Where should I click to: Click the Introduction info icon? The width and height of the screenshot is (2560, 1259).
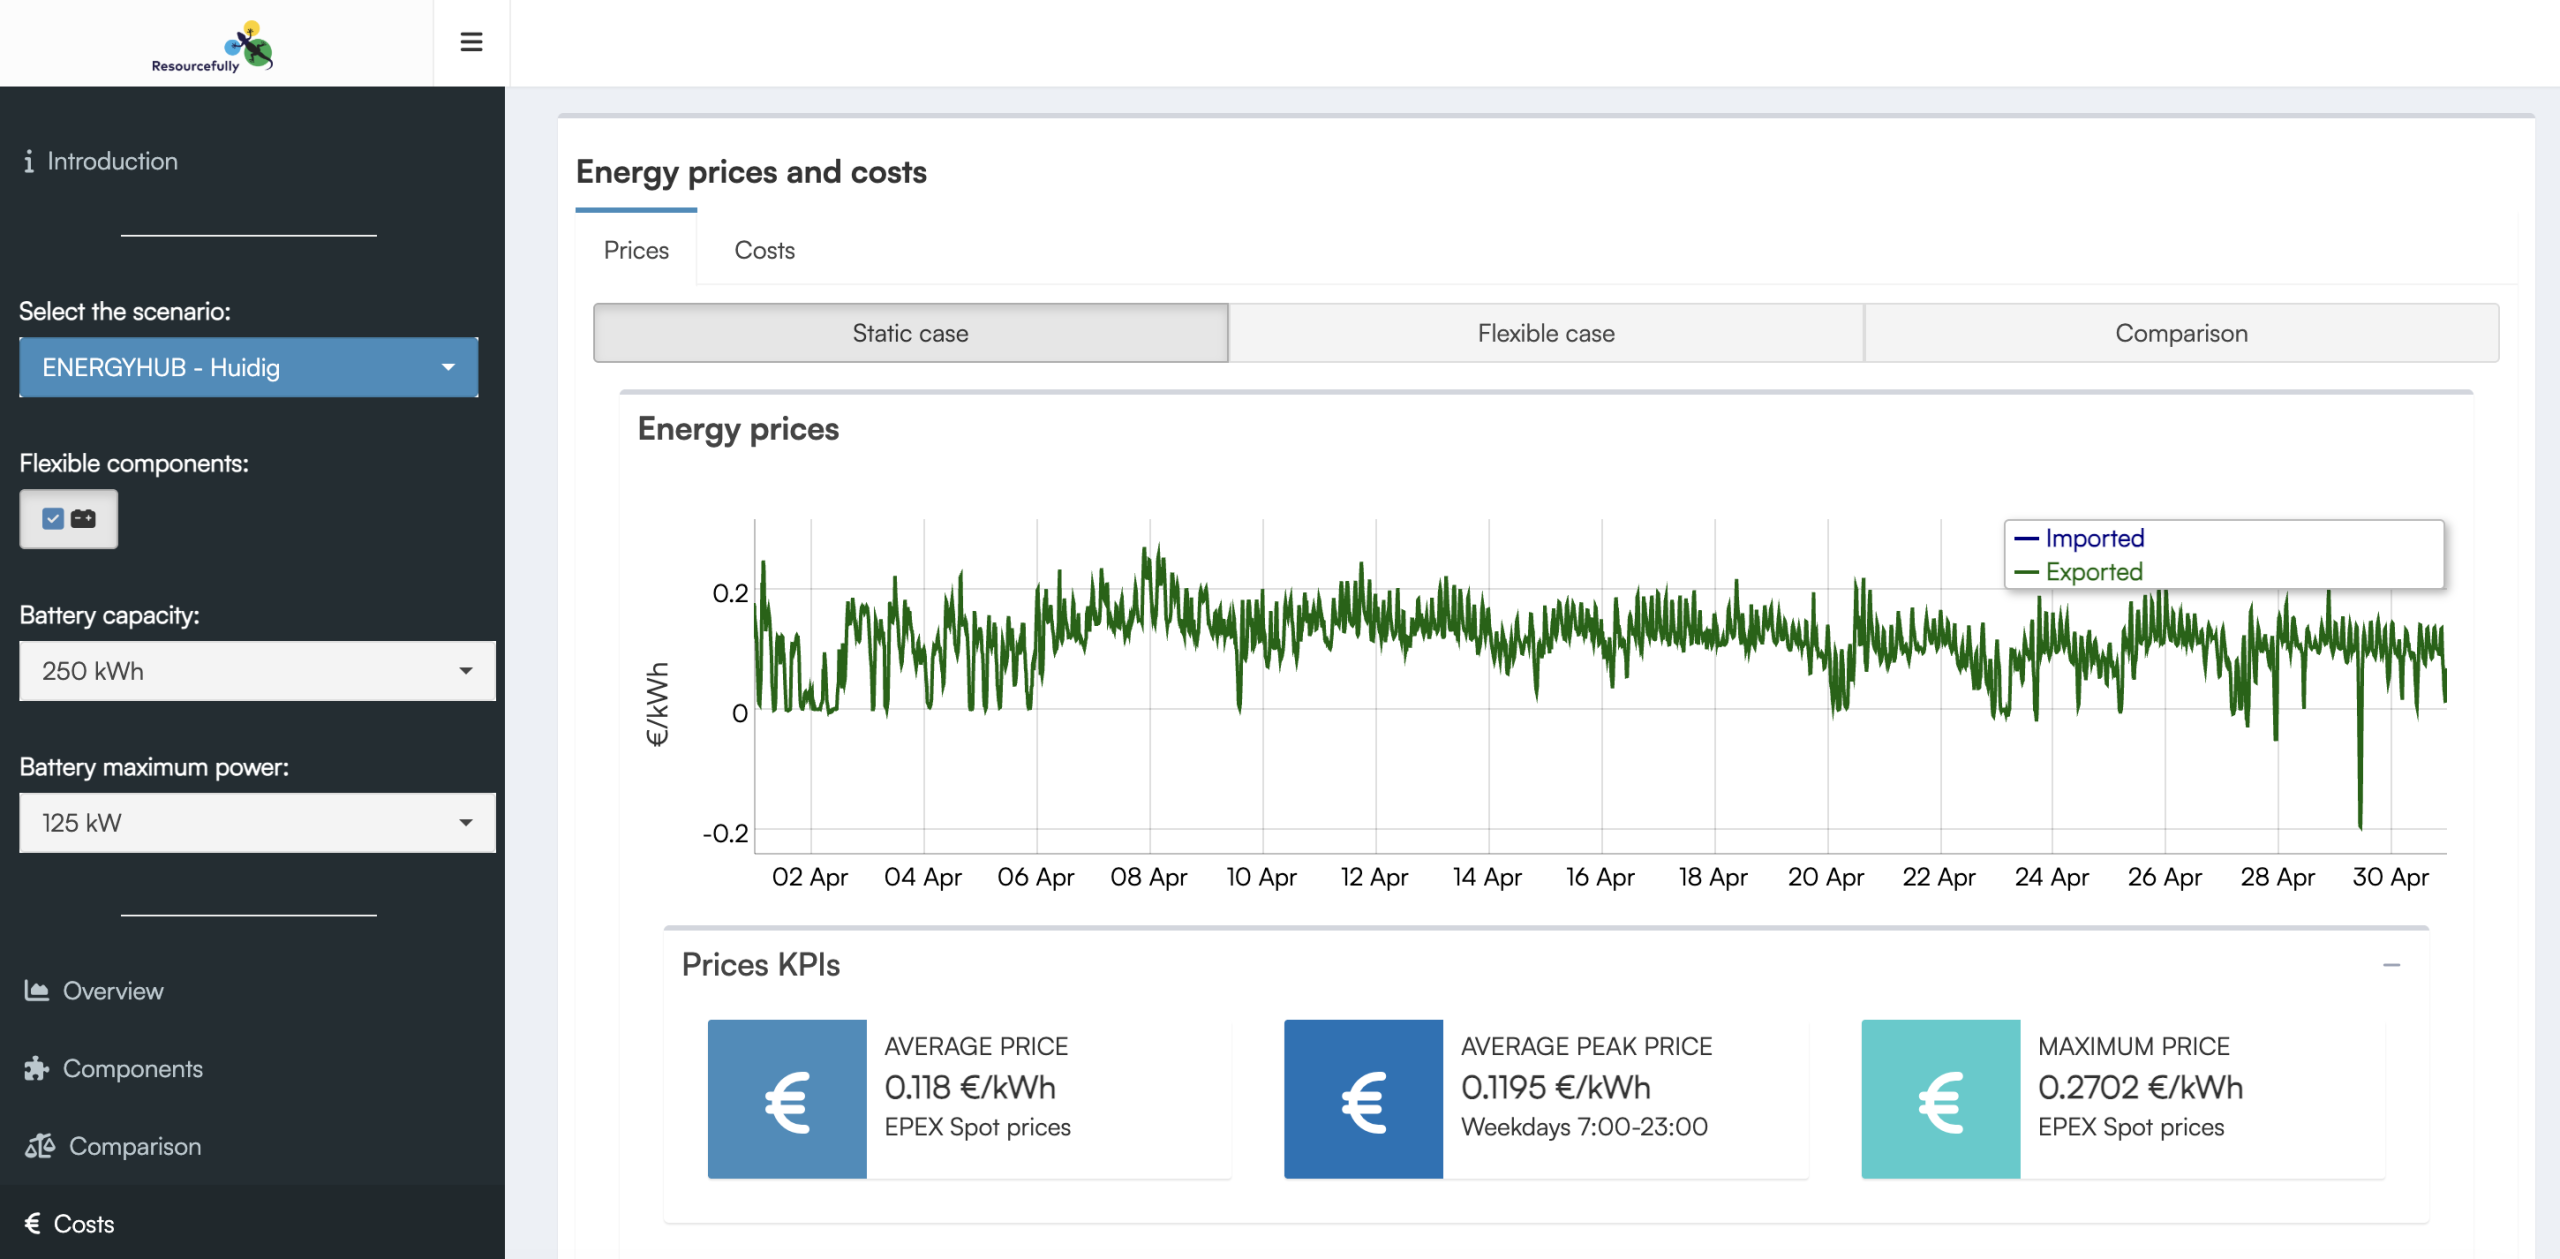30,160
